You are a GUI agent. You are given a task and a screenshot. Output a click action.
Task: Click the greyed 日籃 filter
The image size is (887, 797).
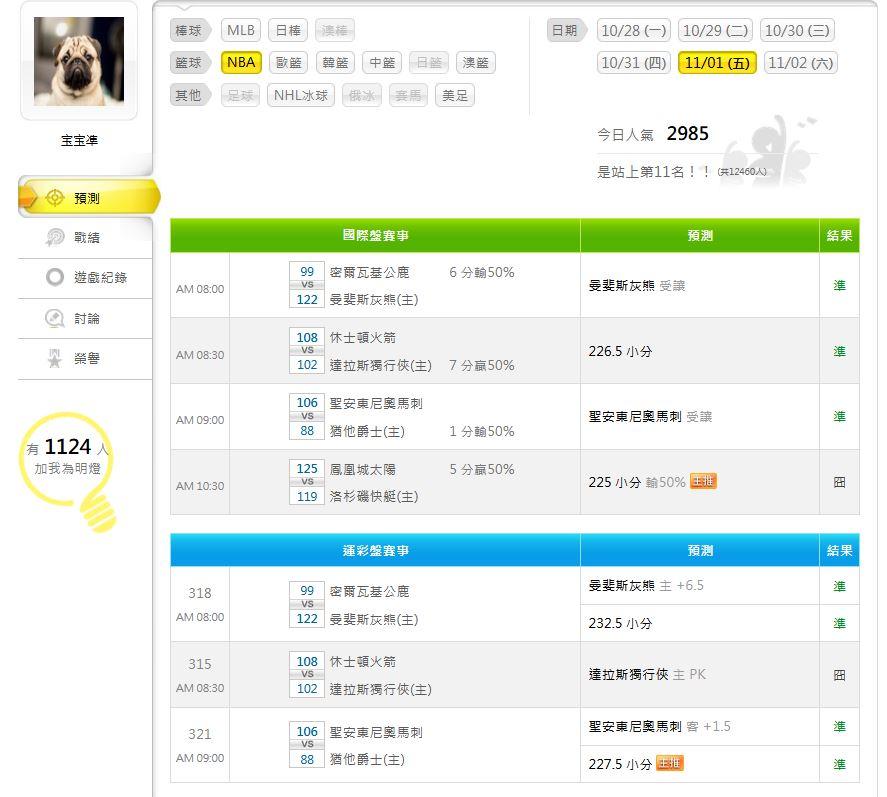pos(429,62)
